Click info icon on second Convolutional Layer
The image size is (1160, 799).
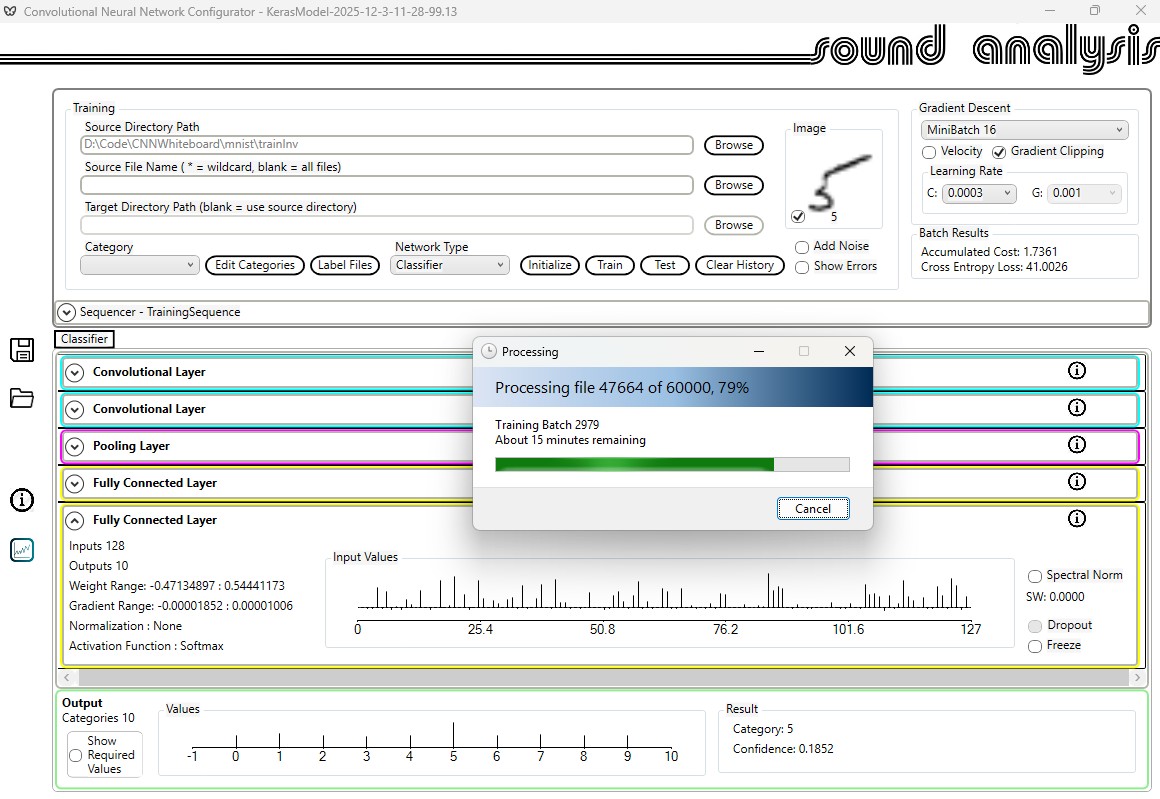point(1077,408)
